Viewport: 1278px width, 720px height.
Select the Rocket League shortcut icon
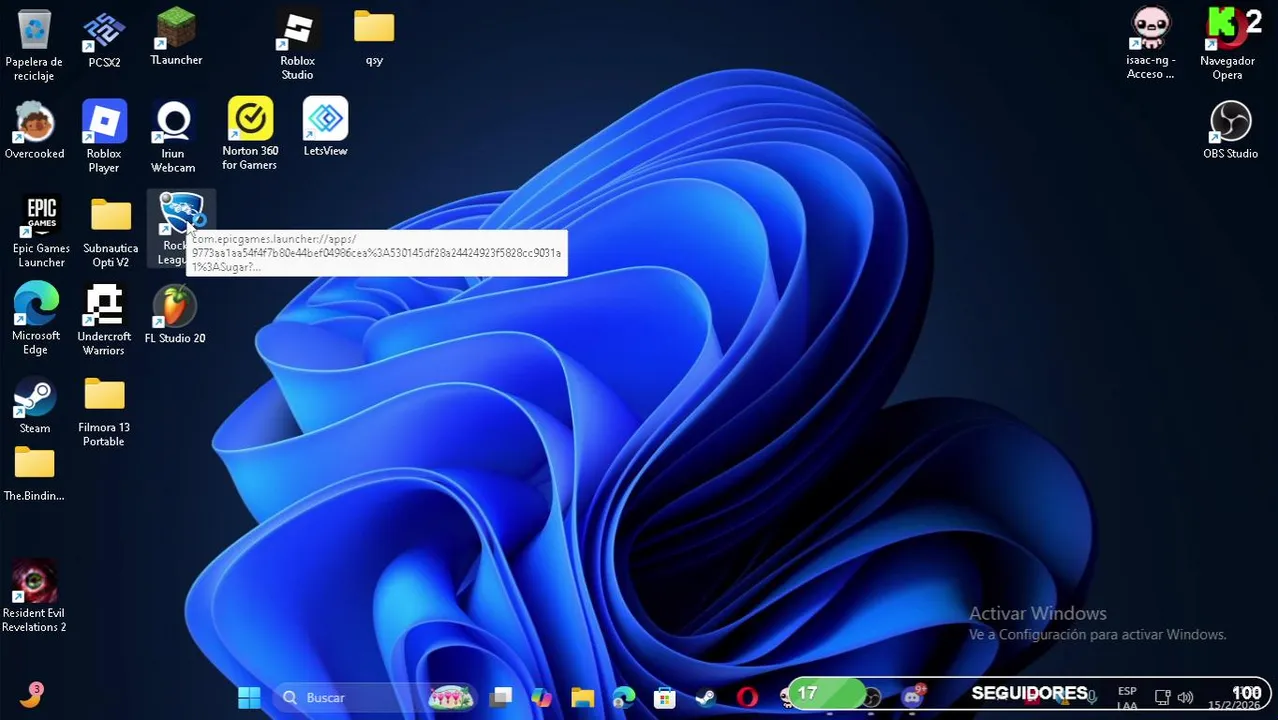click(181, 228)
